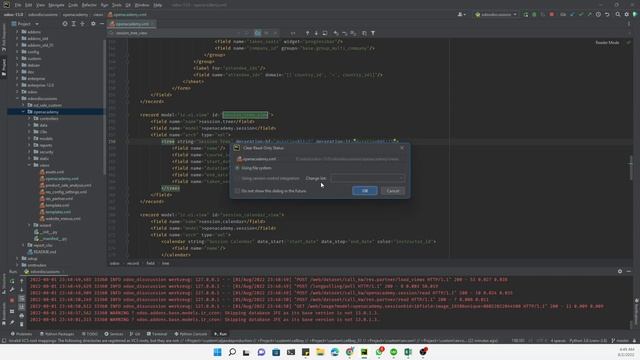Open the Python Packages tool tab

coord(57,334)
